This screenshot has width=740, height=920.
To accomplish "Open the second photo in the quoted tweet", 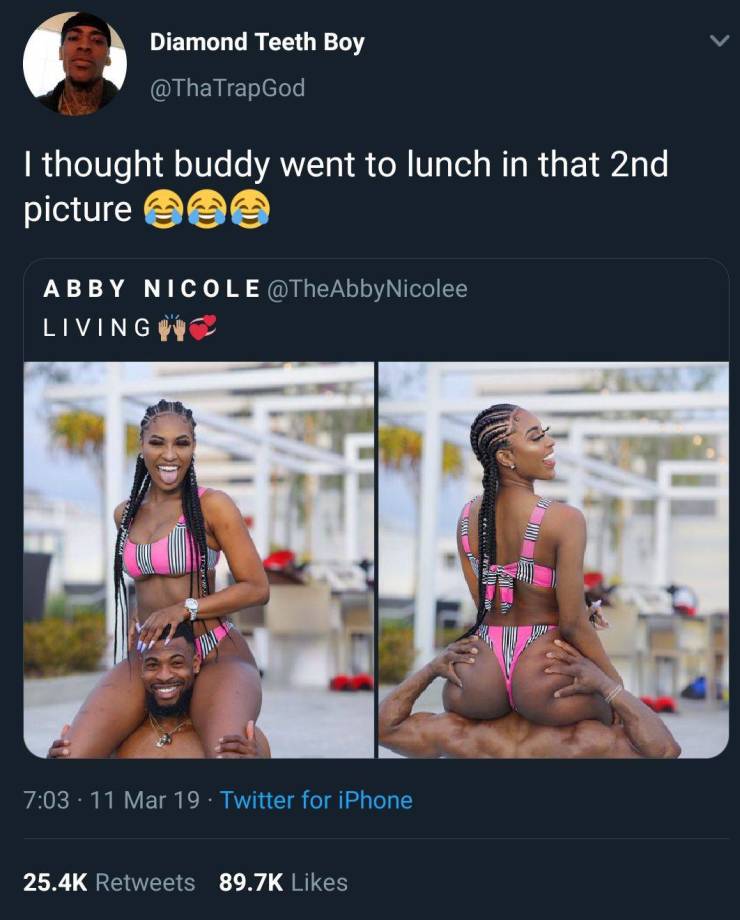I will click(x=553, y=560).
